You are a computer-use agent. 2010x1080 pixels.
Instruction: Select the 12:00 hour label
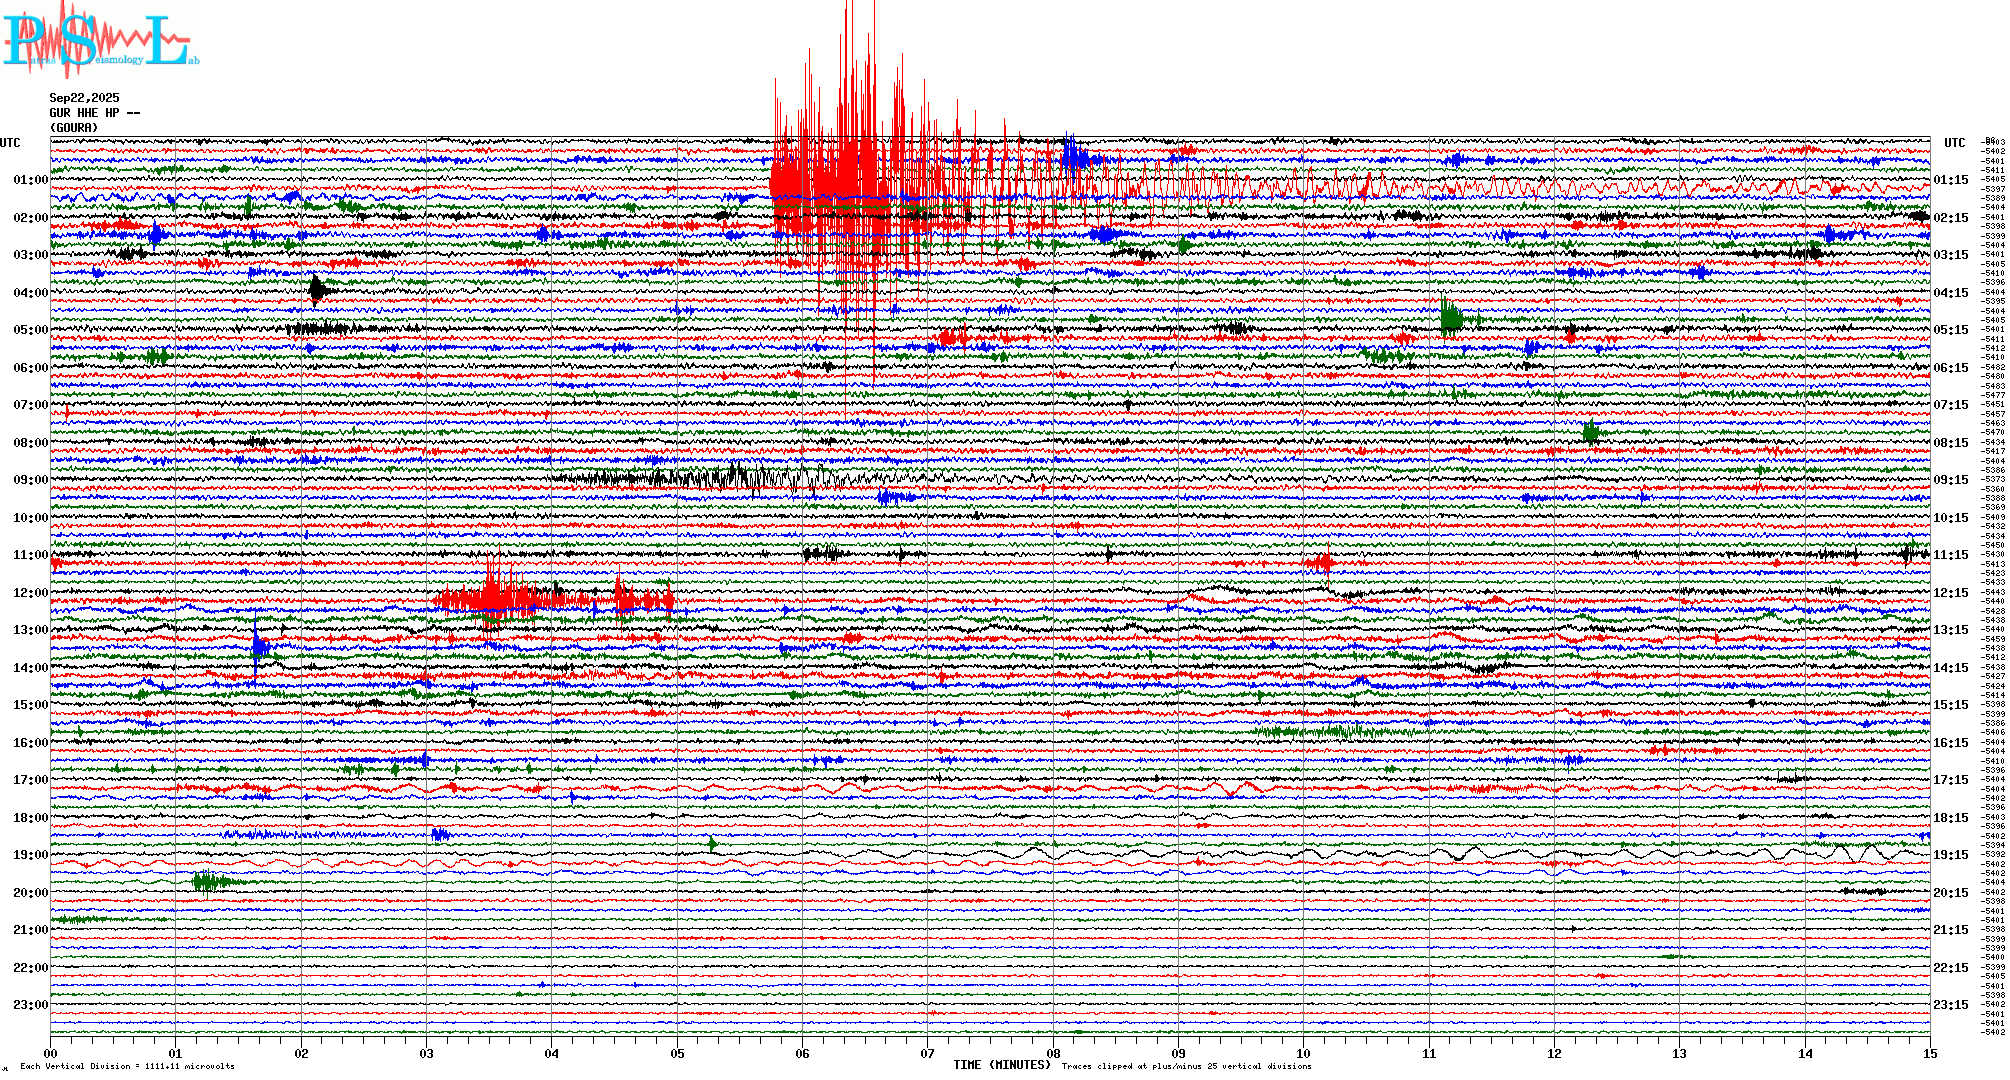pos(30,593)
